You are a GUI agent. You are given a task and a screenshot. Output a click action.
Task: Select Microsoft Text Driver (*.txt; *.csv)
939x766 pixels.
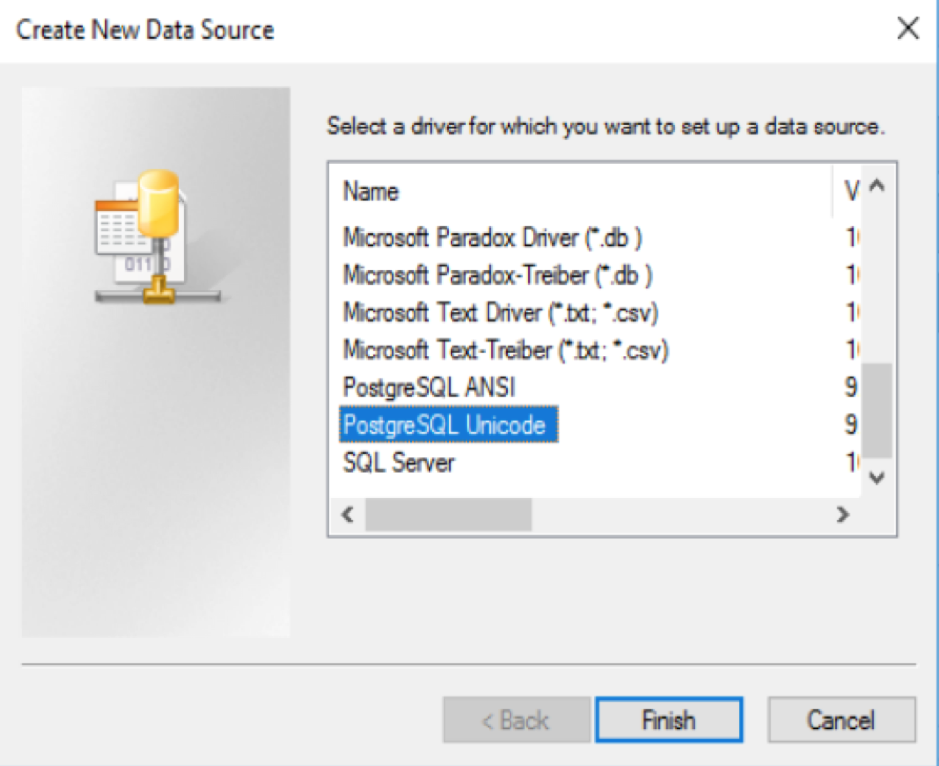tap(501, 313)
